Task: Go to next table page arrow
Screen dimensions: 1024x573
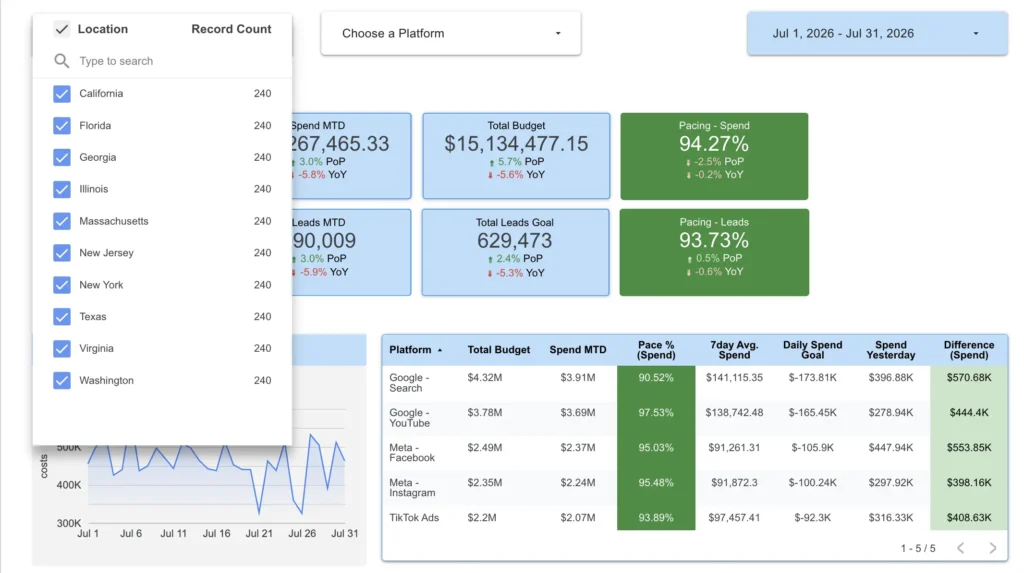Action: (993, 548)
